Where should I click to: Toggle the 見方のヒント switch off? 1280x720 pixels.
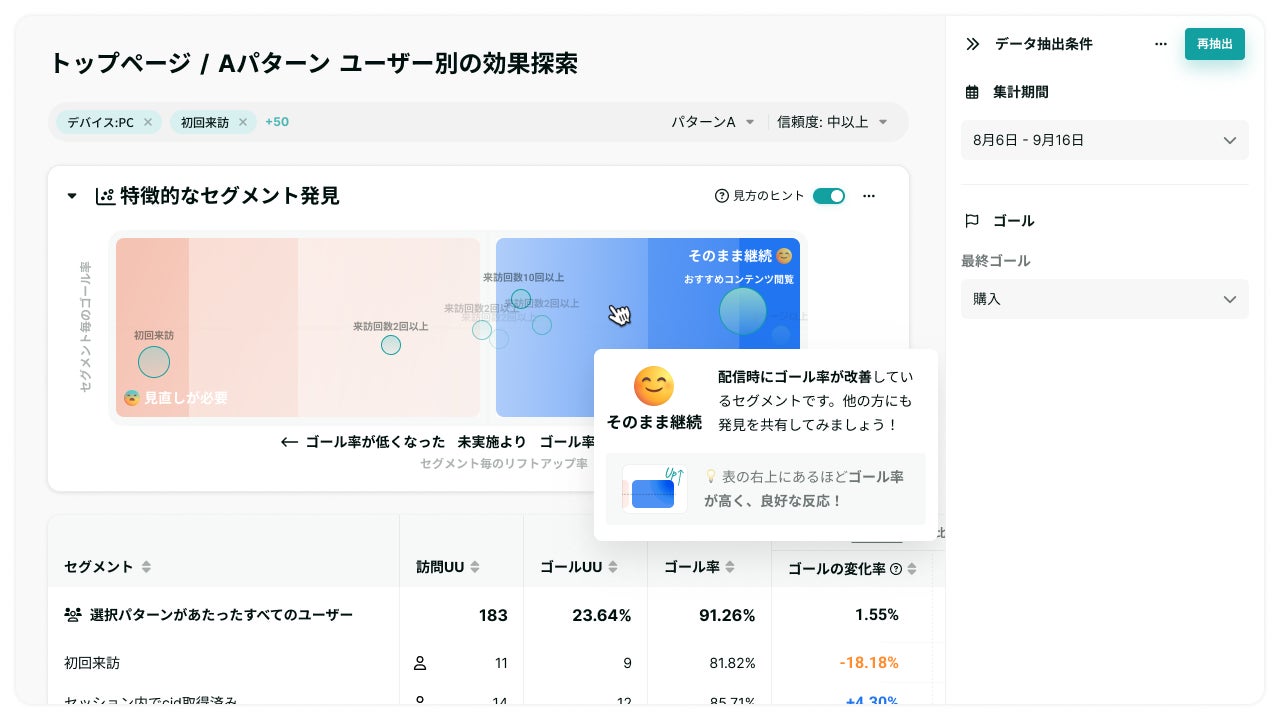(x=829, y=196)
